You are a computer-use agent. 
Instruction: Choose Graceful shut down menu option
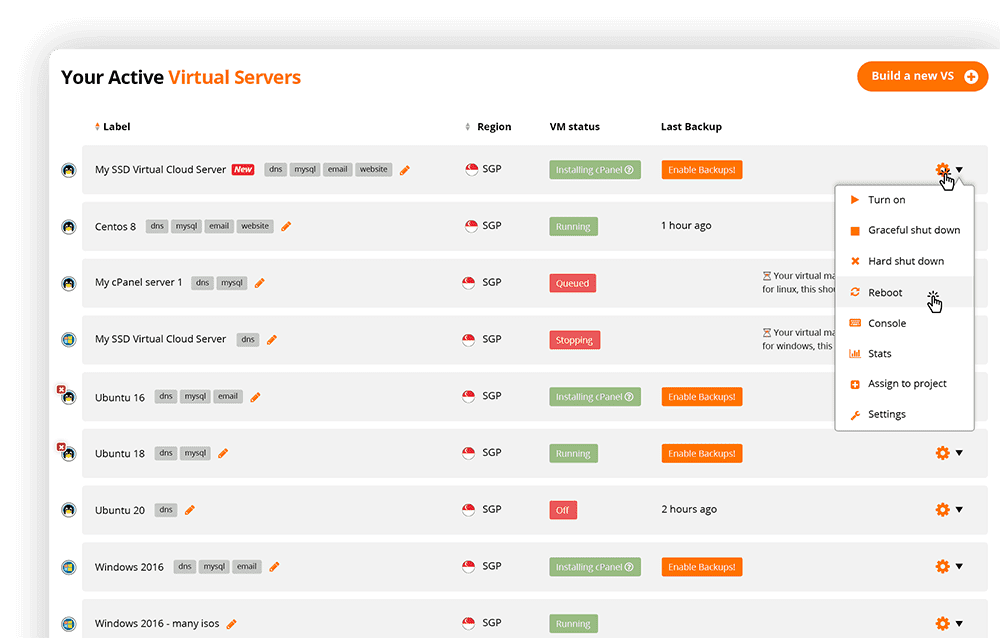[913, 230]
